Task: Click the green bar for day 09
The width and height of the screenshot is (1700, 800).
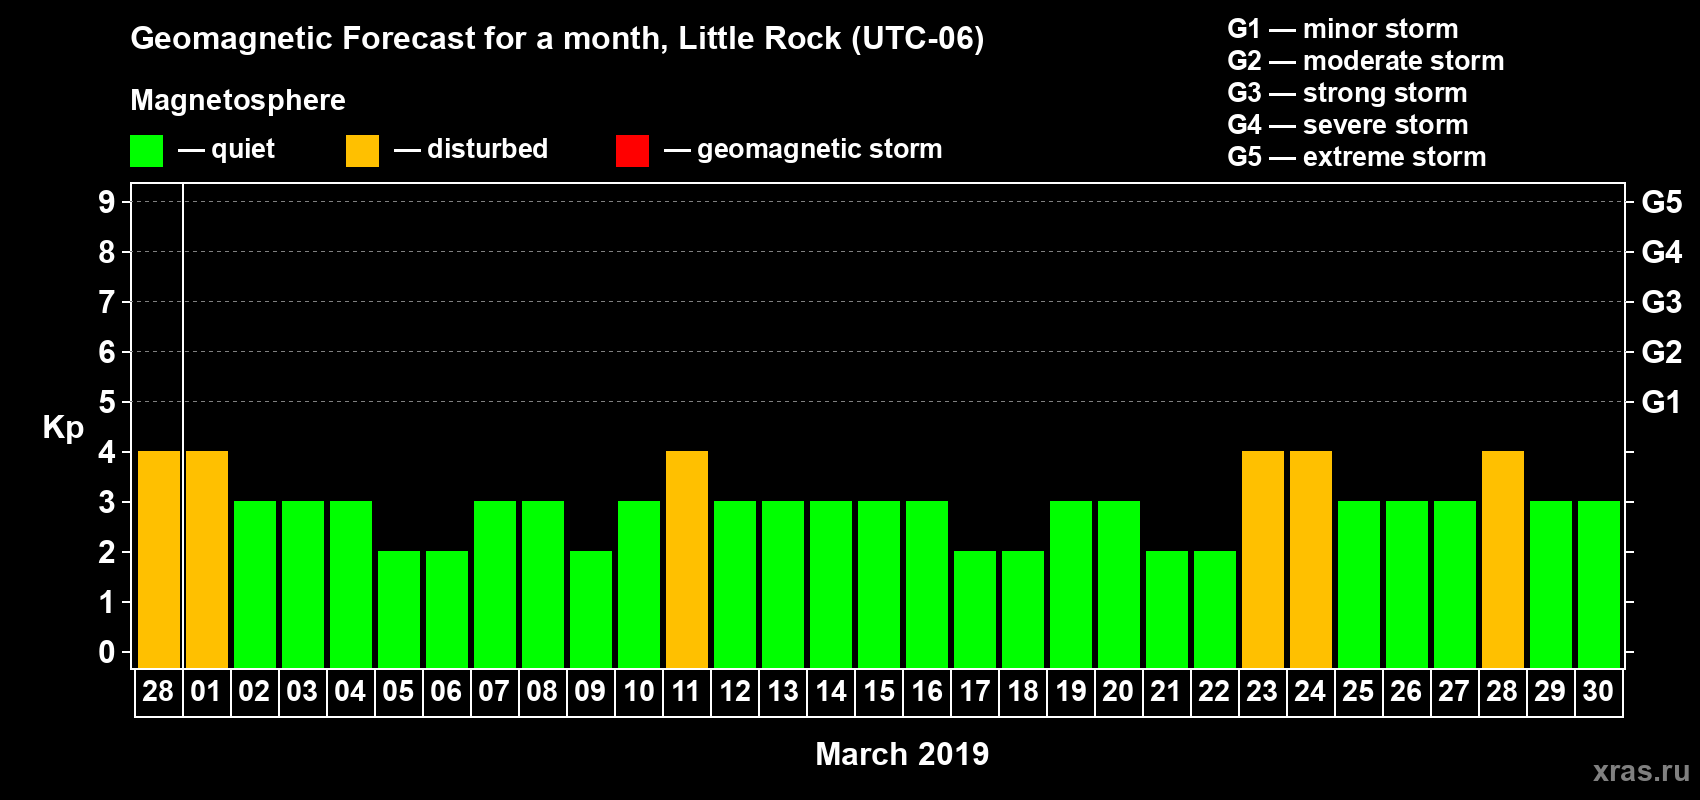Action: [591, 609]
